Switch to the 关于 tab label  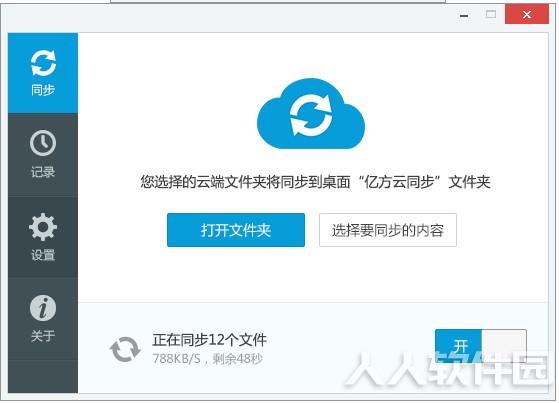(x=43, y=336)
